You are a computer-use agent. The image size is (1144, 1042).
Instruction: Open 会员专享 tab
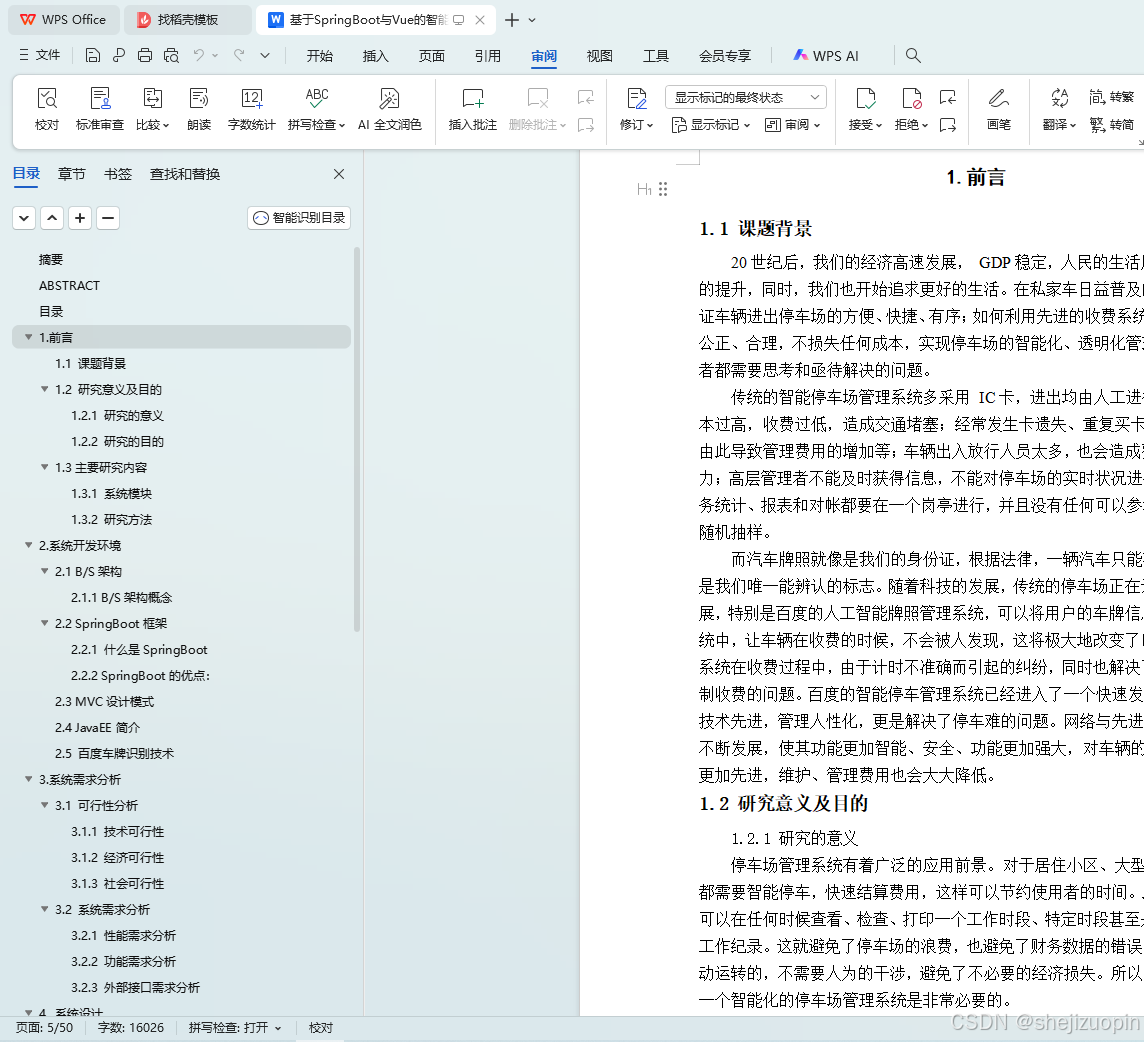click(724, 55)
